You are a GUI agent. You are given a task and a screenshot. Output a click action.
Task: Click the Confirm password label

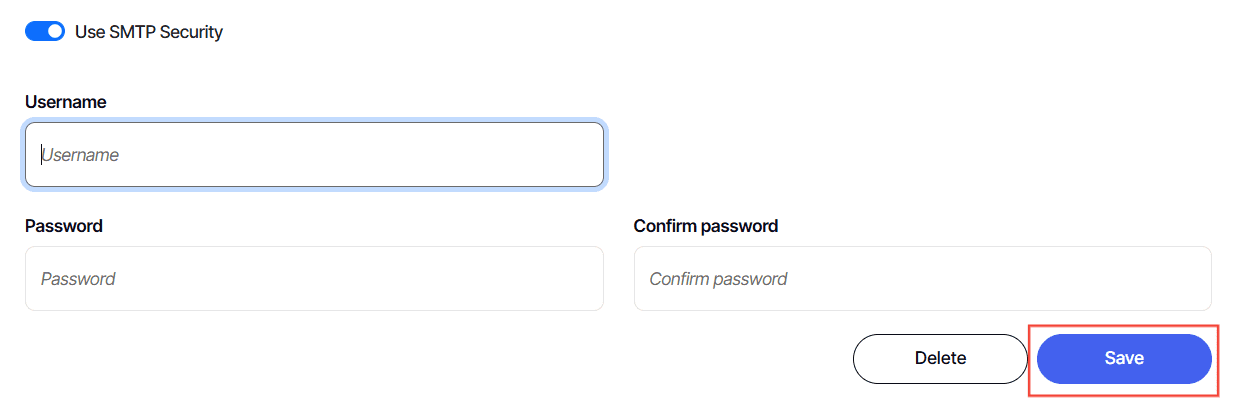(x=706, y=226)
